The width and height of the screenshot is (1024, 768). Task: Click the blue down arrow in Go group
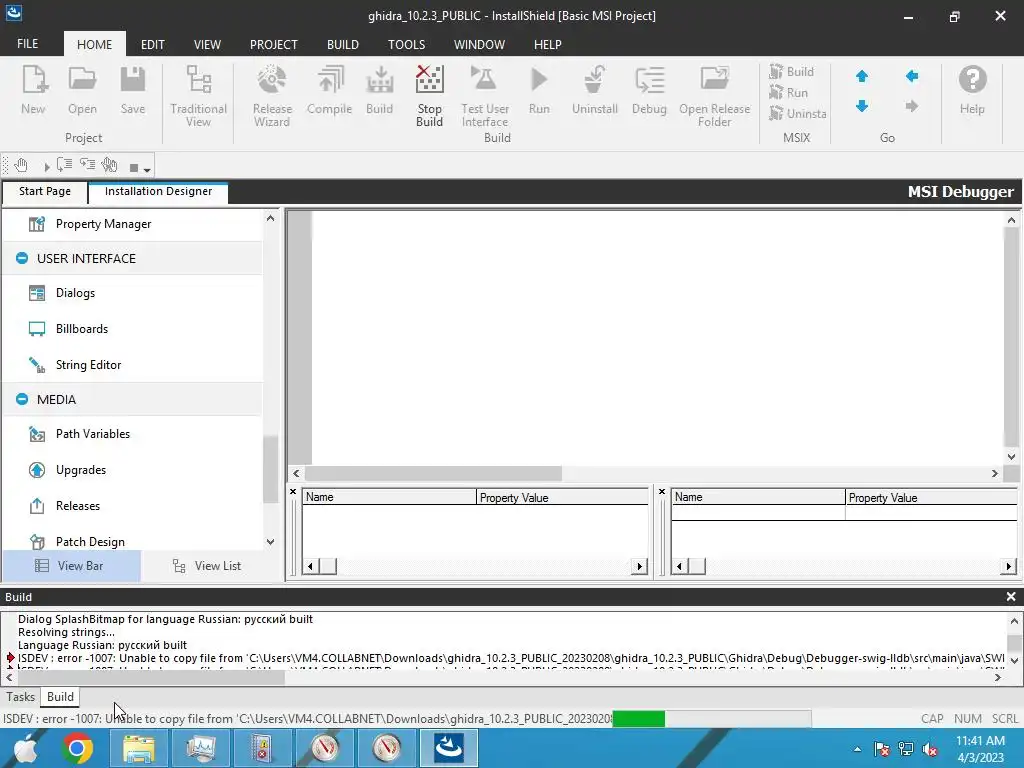(x=862, y=106)
